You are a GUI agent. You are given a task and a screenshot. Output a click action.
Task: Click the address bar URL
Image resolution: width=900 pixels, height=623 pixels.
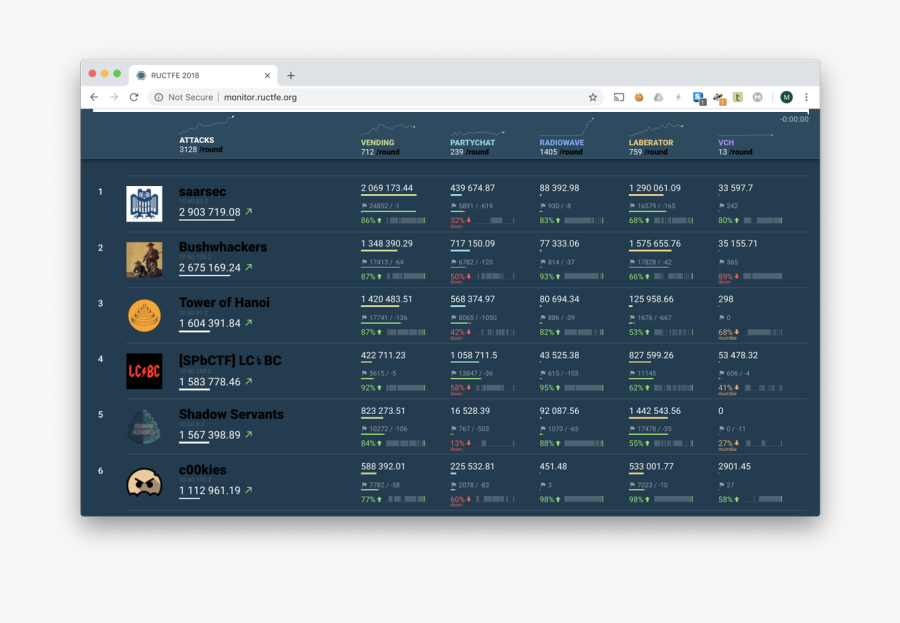pos(260,97)
